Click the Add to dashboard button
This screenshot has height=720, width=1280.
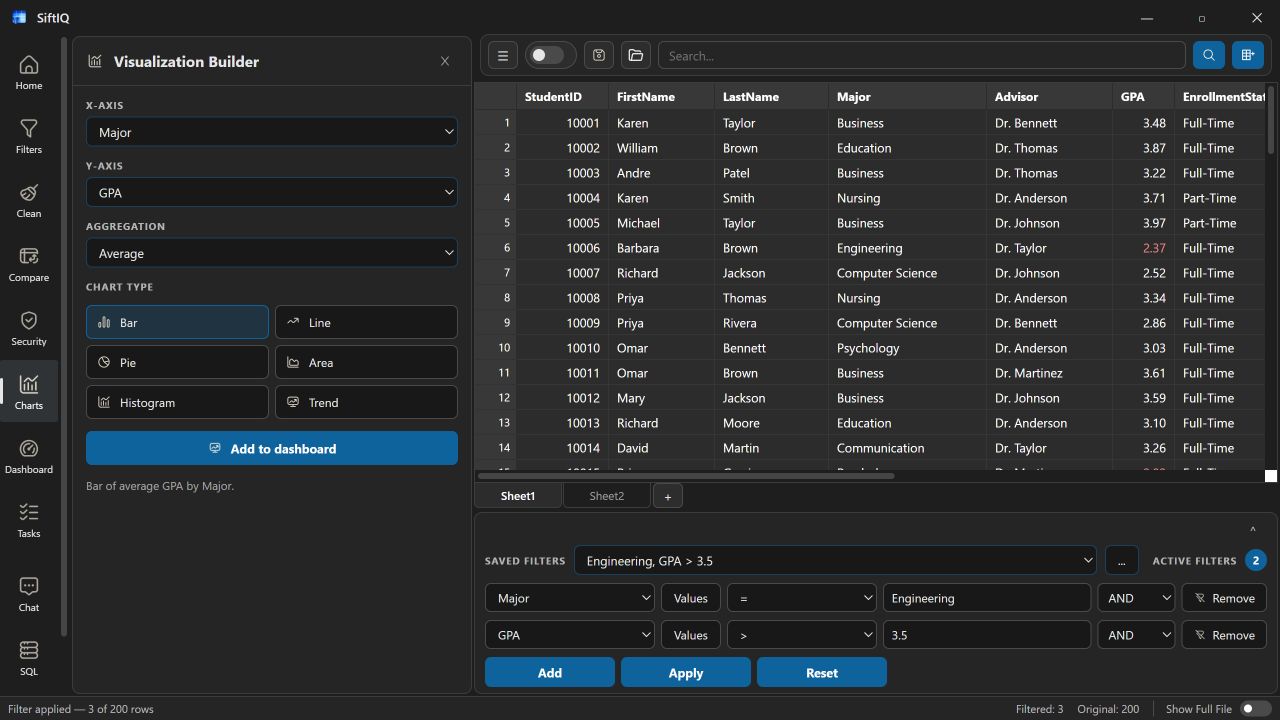pos(272,448)
